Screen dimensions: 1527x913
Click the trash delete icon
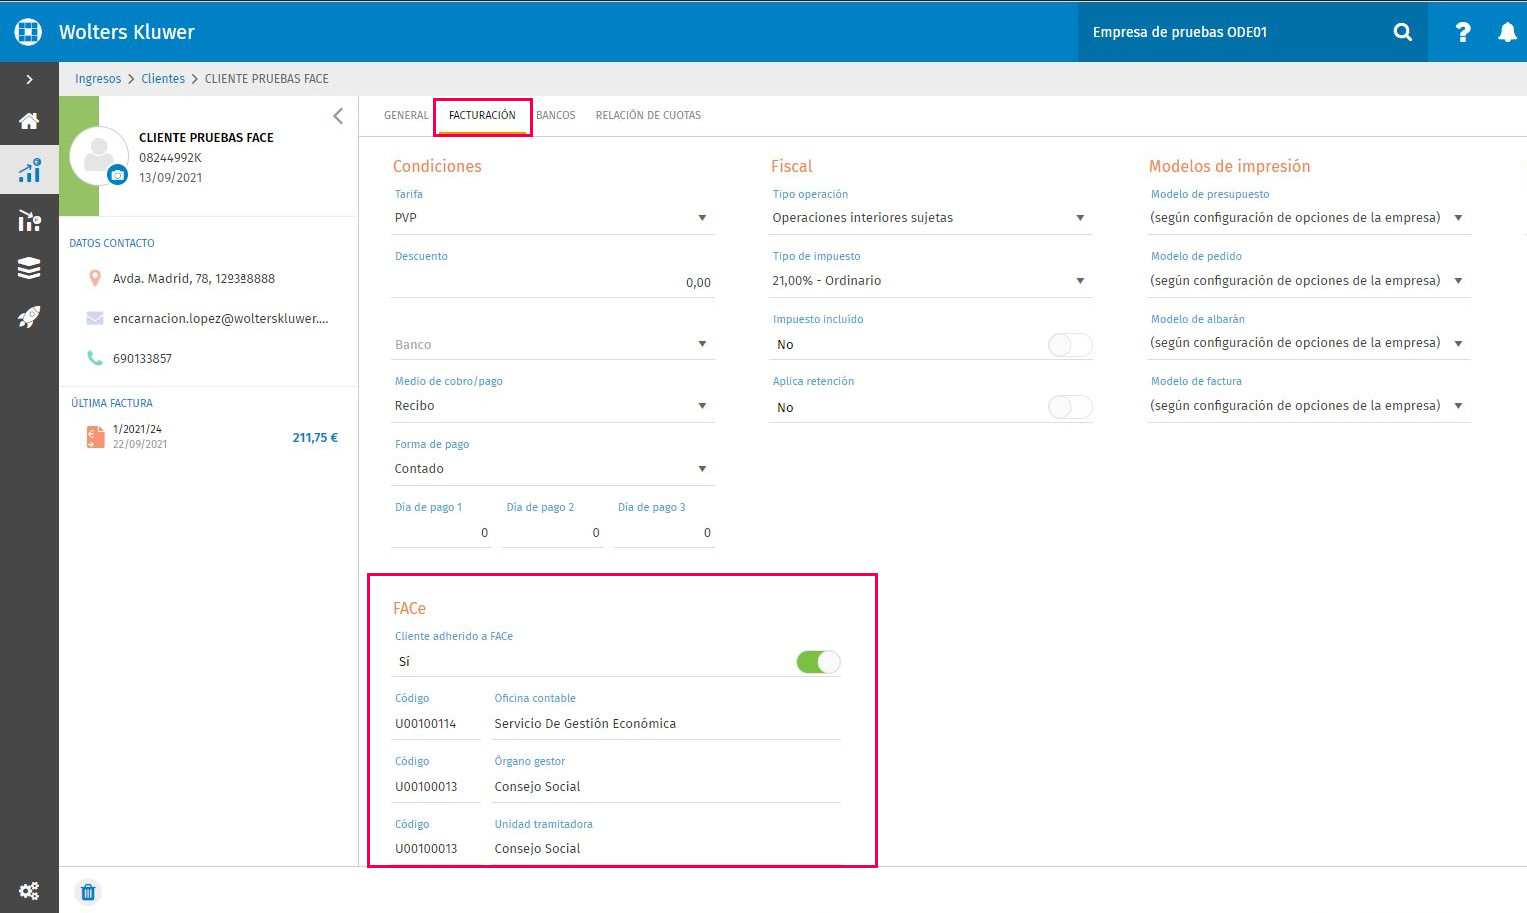tap(88, 892)
